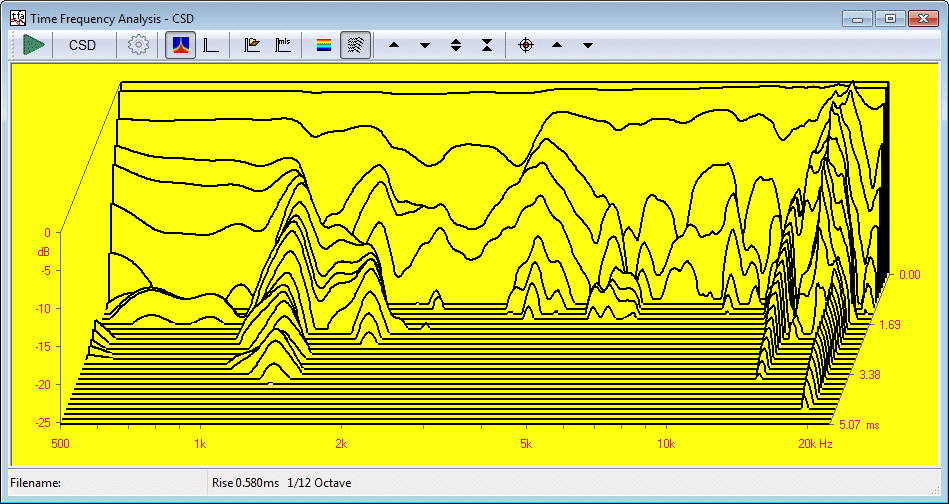Click the -10 dB axis label

click(45, 308)
